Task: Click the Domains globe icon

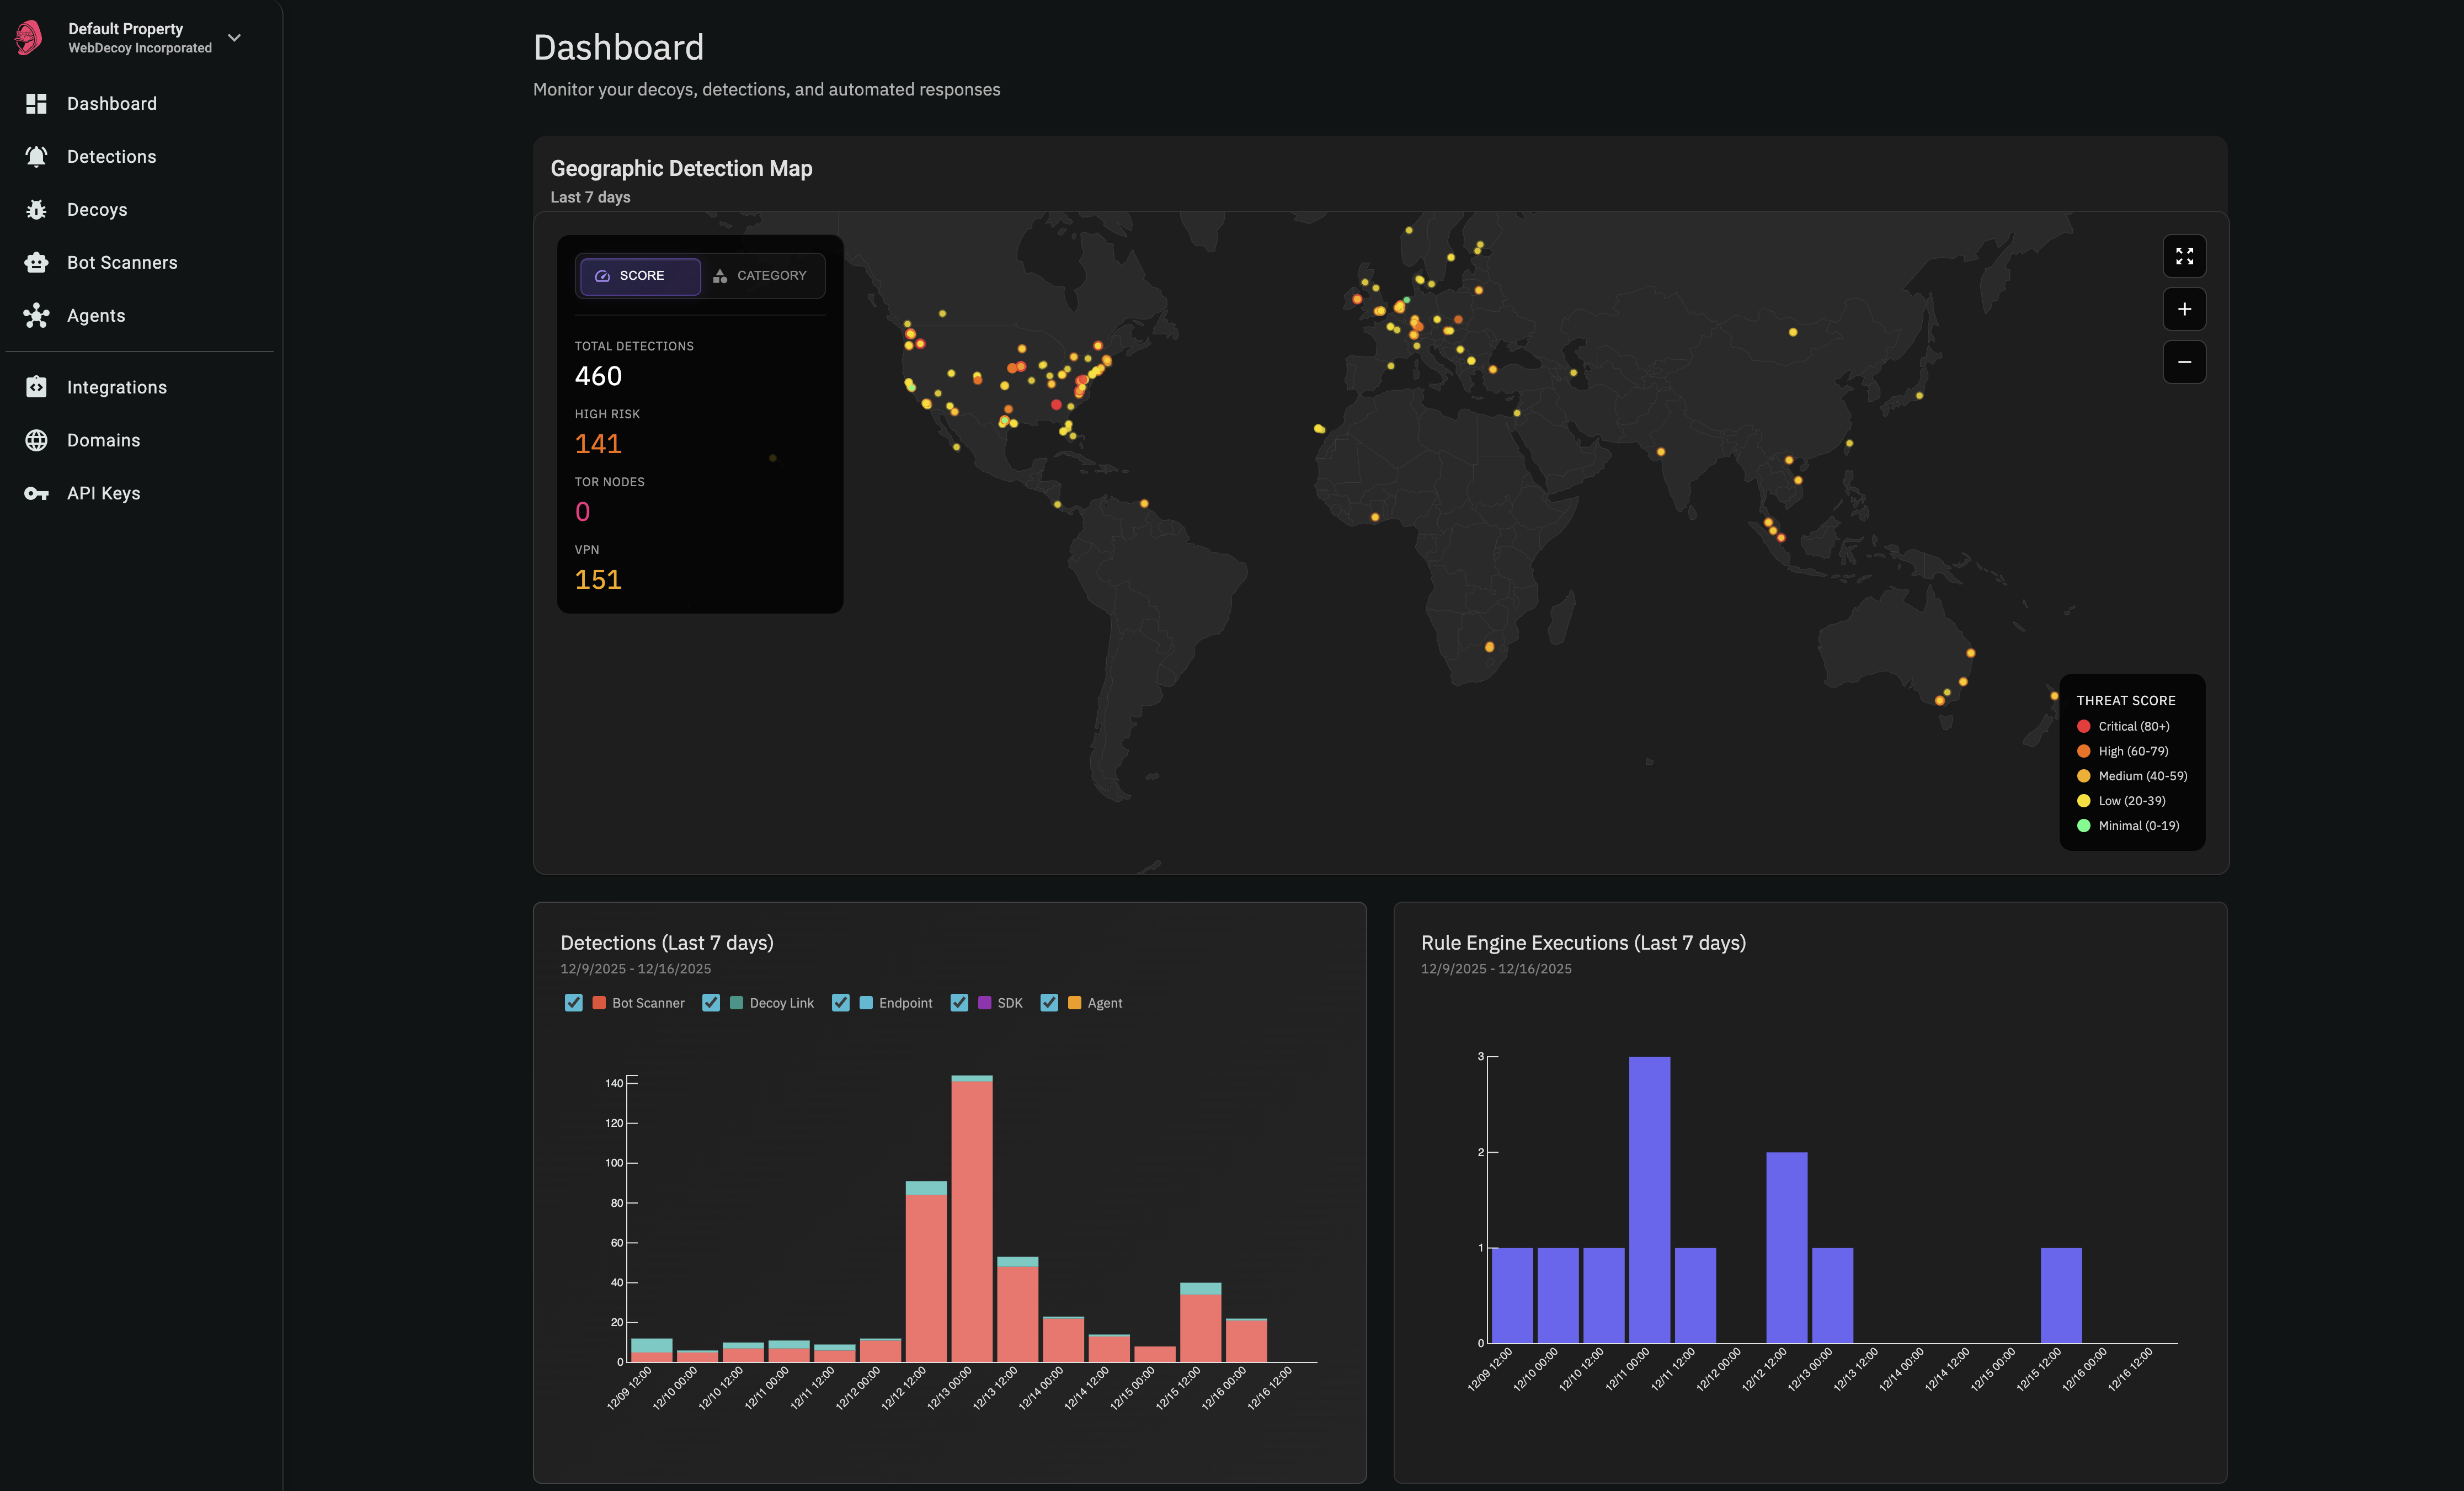Action: click(x=36, y=440)
